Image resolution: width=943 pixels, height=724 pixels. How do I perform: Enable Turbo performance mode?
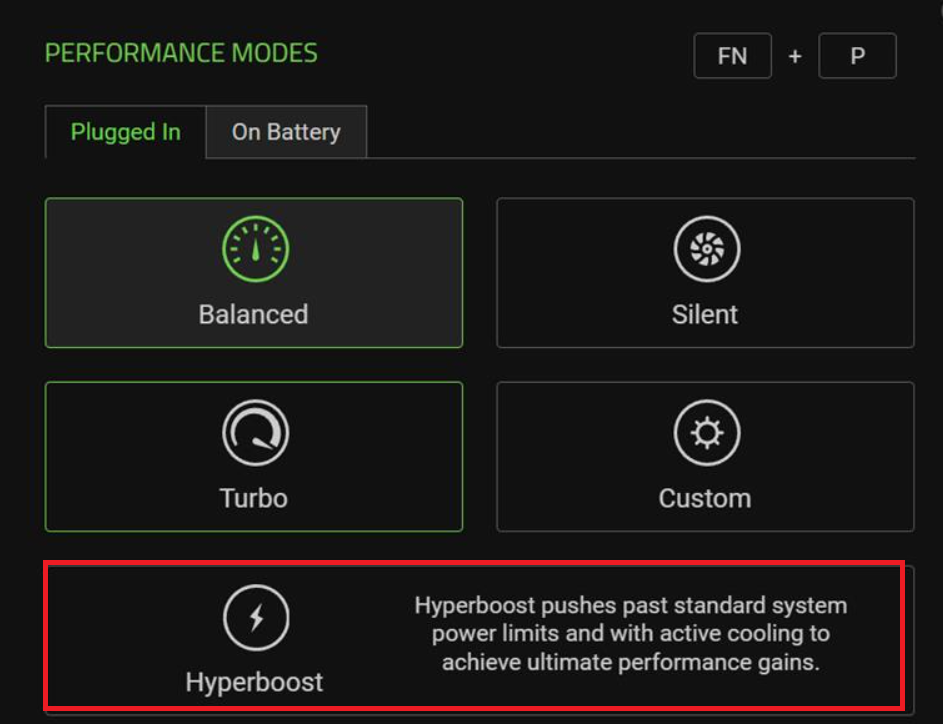[x=254, y=455]
